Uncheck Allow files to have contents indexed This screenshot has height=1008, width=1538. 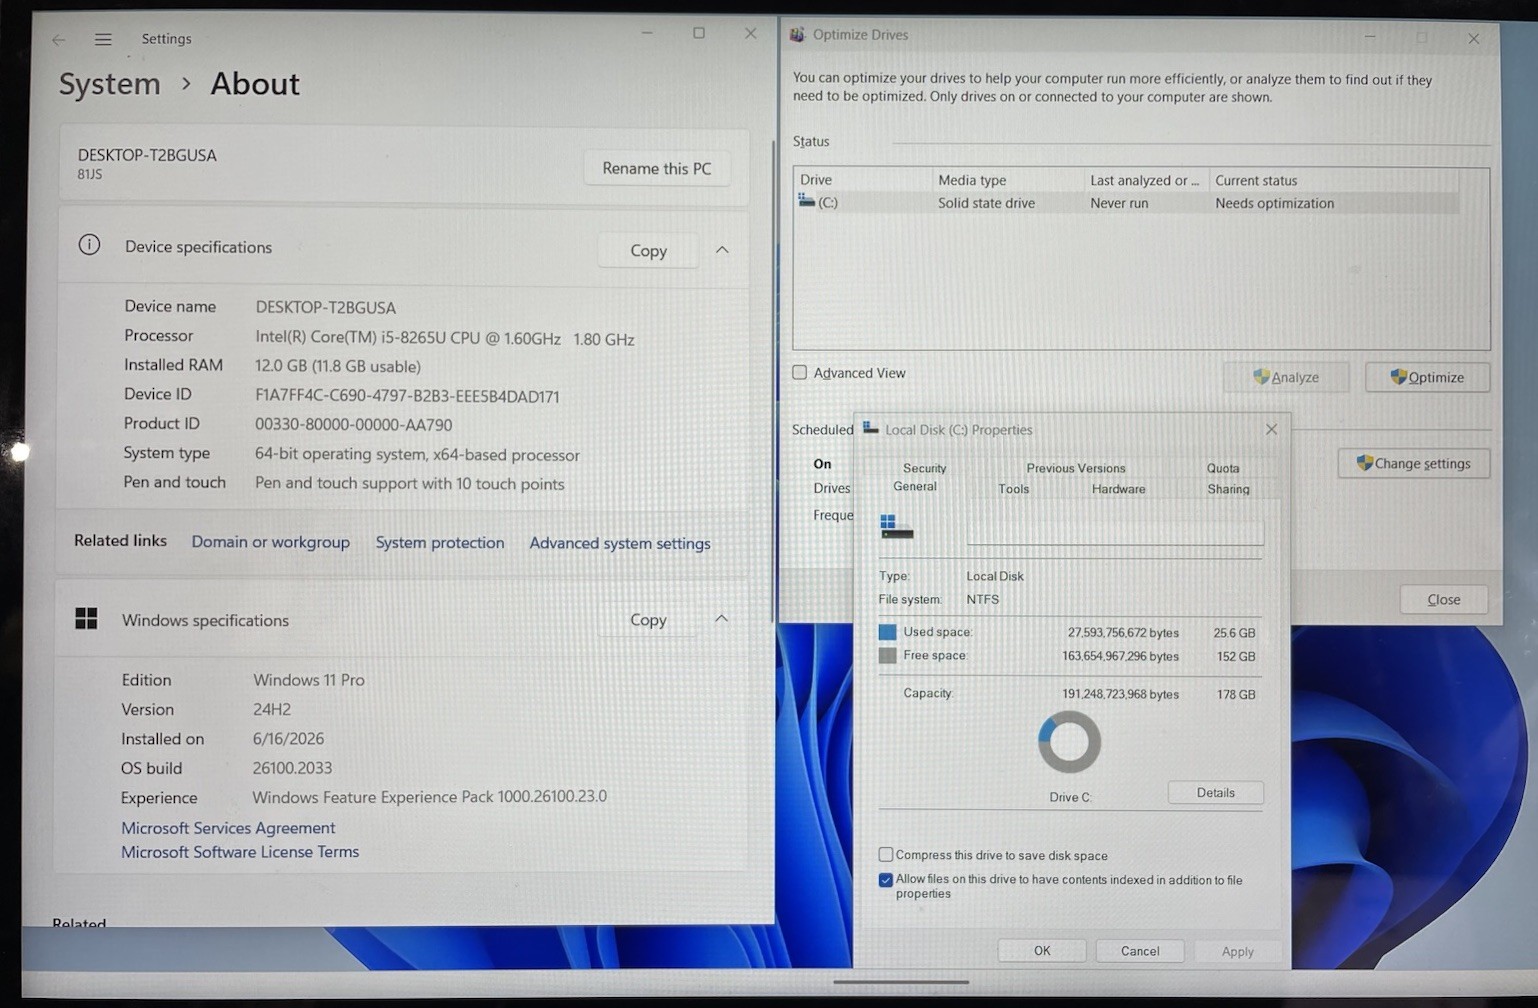pos(886,880)
